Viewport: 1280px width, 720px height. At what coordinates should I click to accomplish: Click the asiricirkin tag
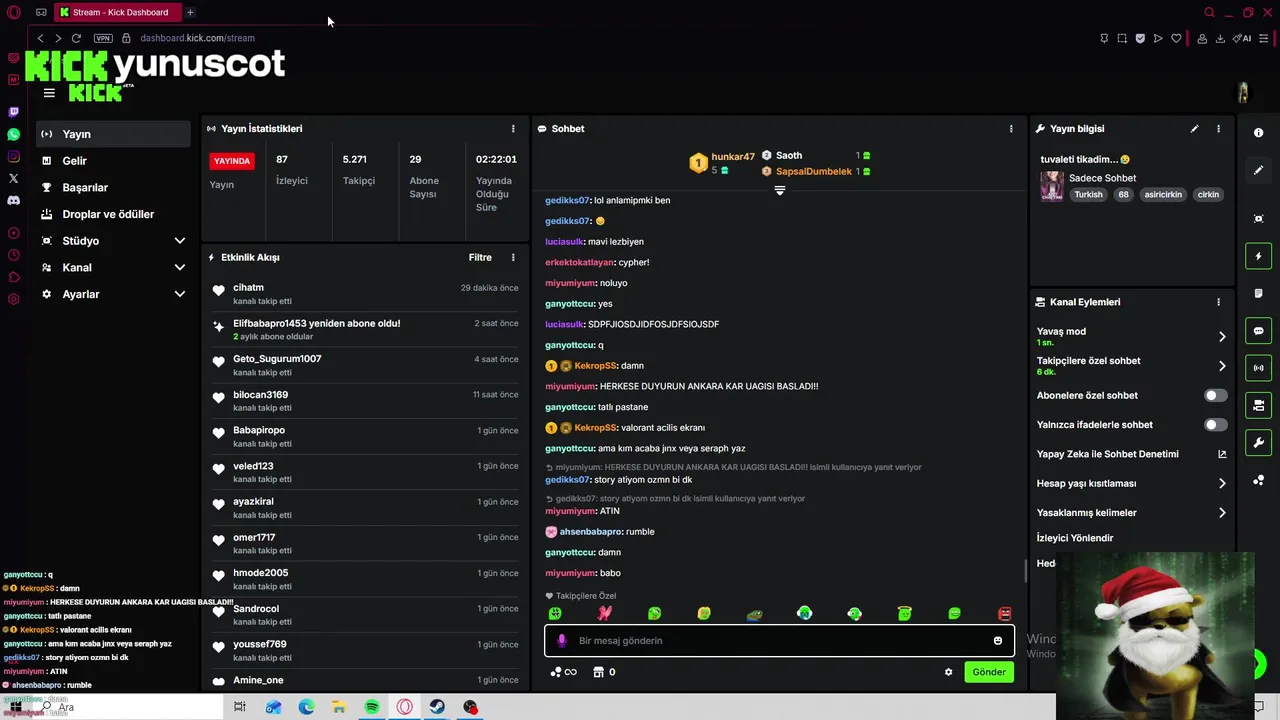tap(1163, 195)
